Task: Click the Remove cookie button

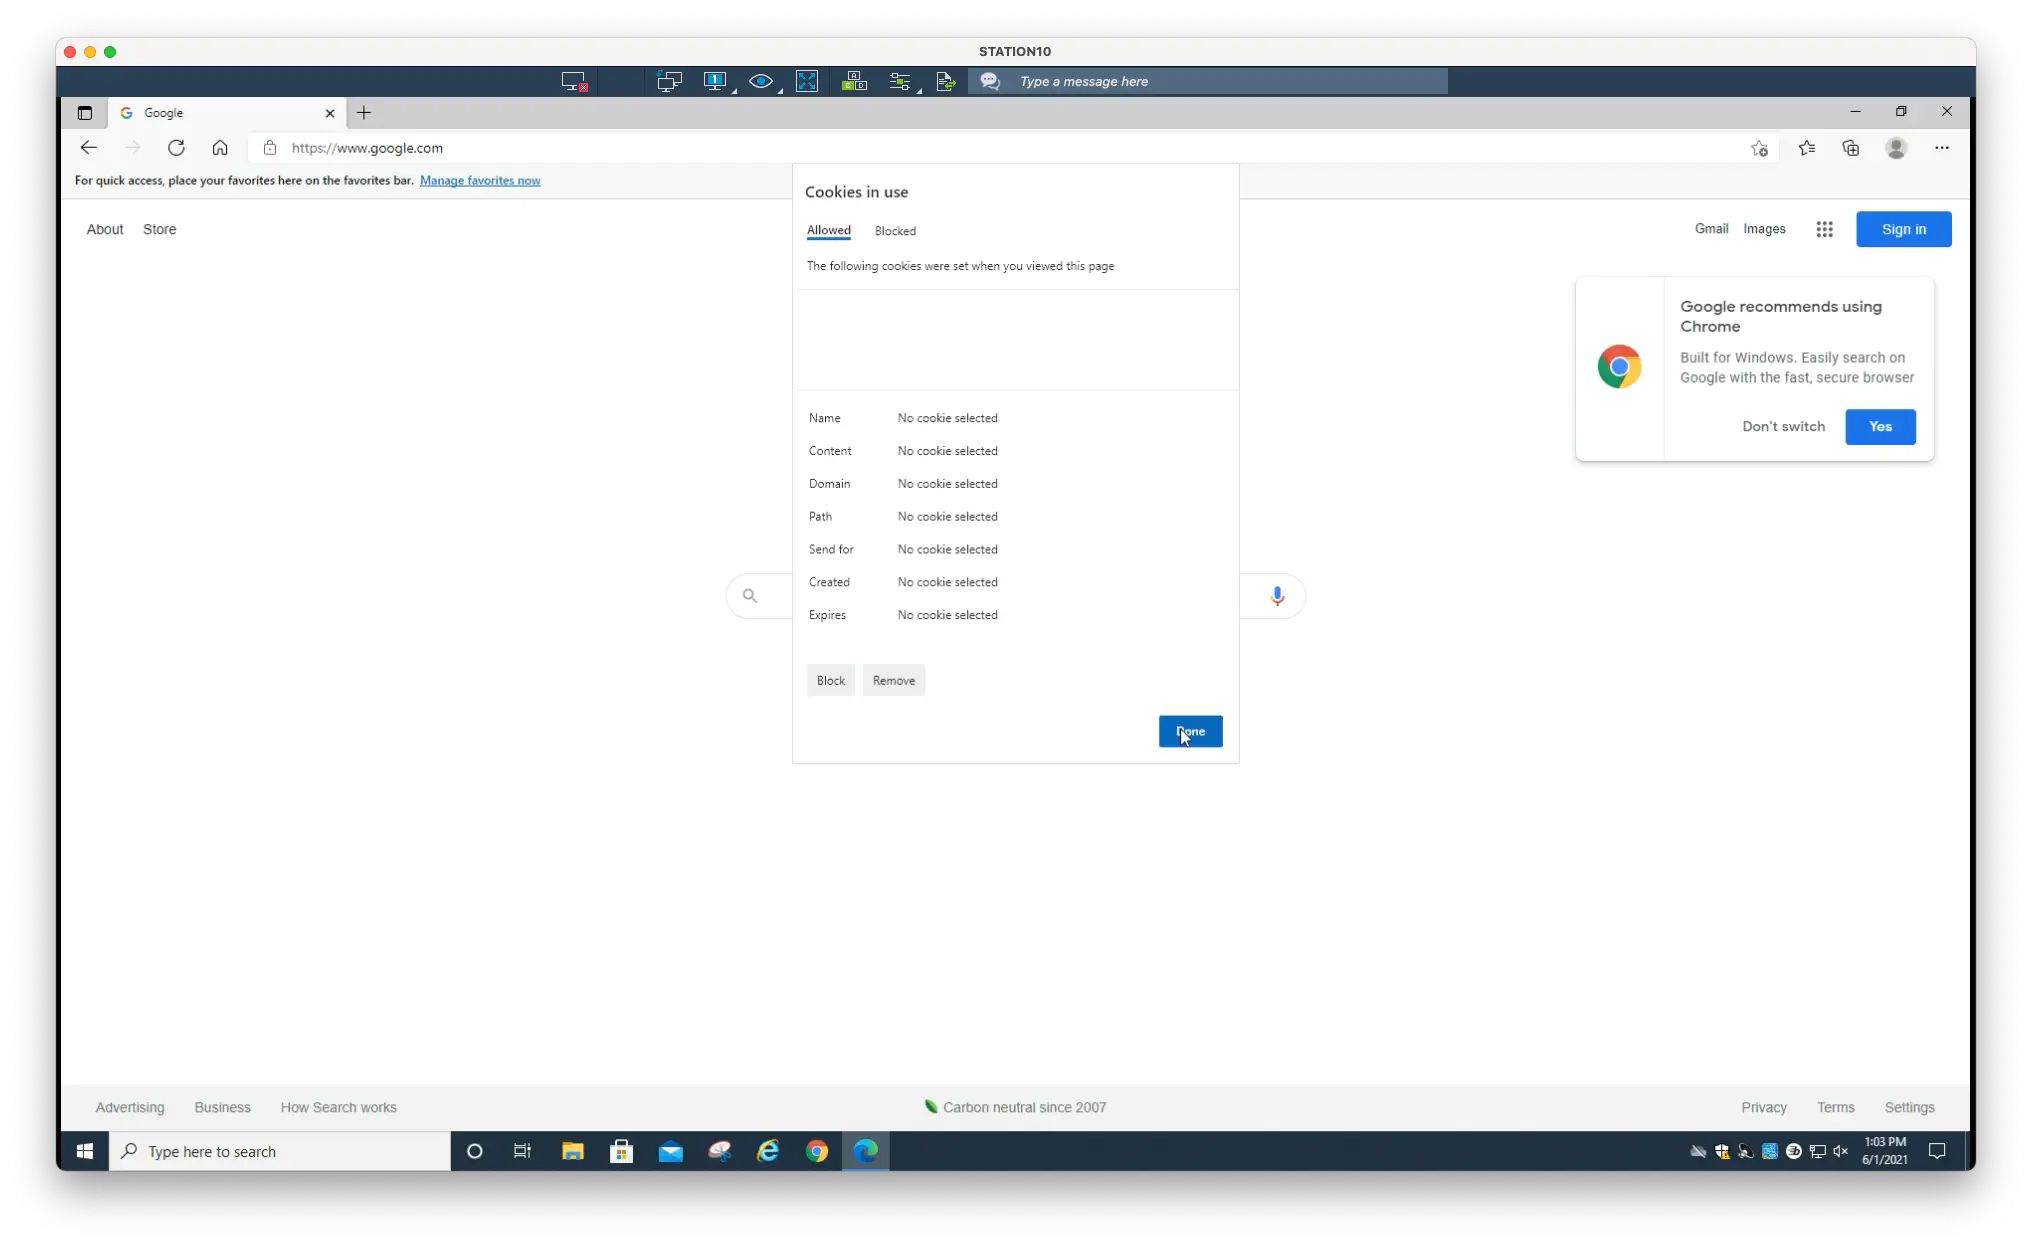Action: (893, 680)
